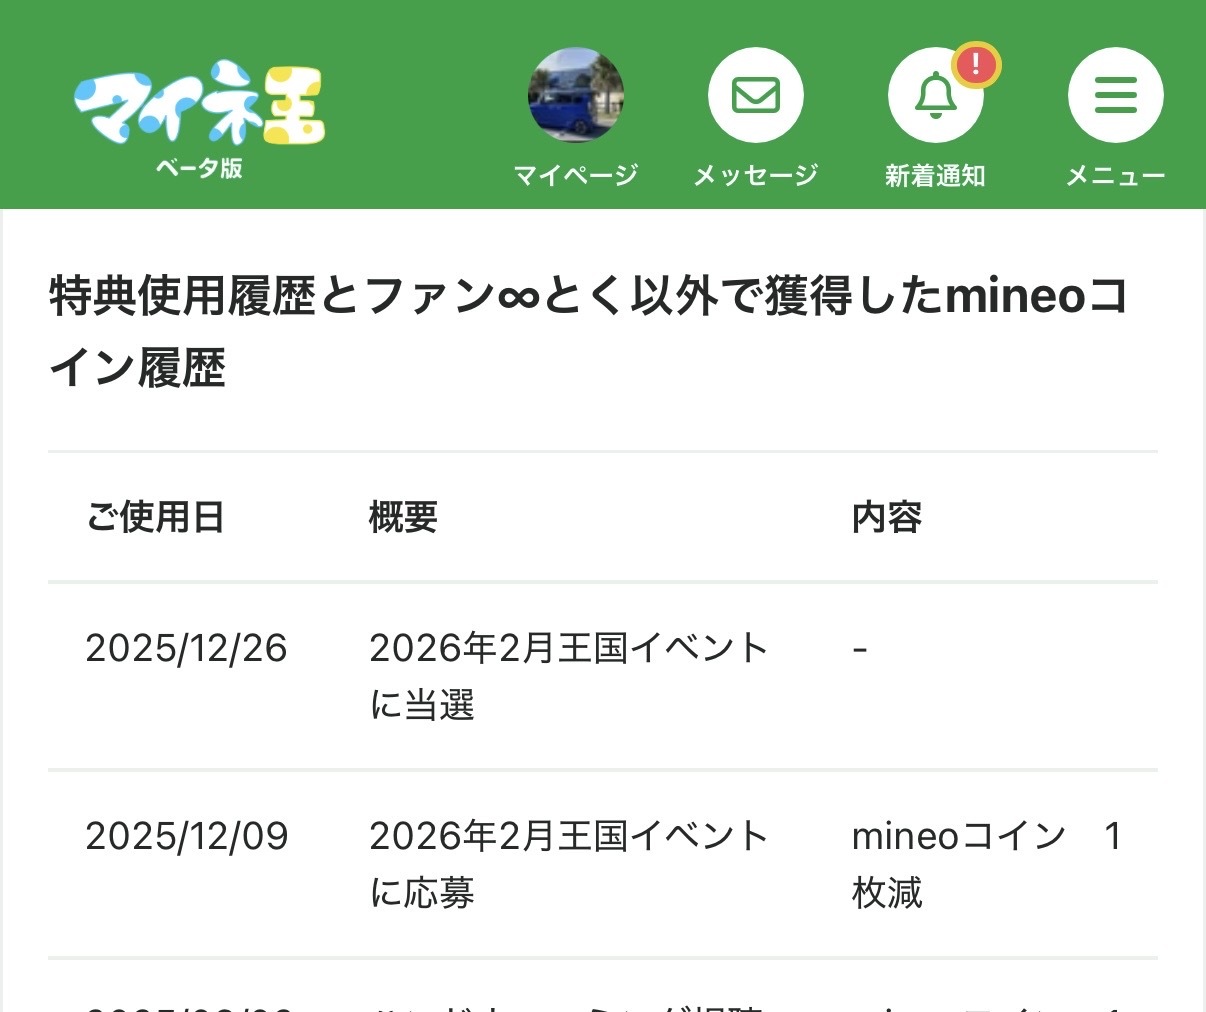
Task: Click the ベータ版 text under logo
Action: 199,168
